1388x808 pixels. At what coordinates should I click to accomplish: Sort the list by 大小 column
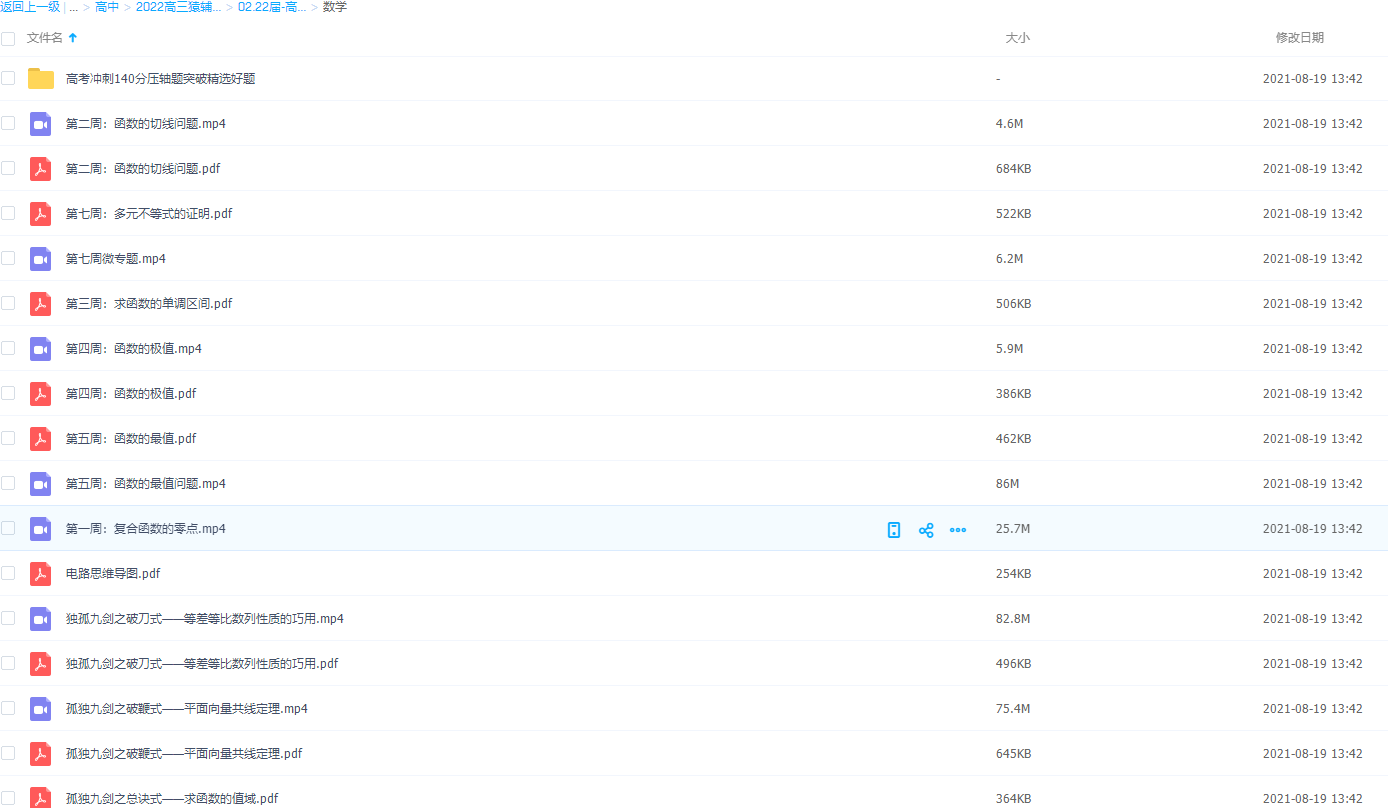1016,38
